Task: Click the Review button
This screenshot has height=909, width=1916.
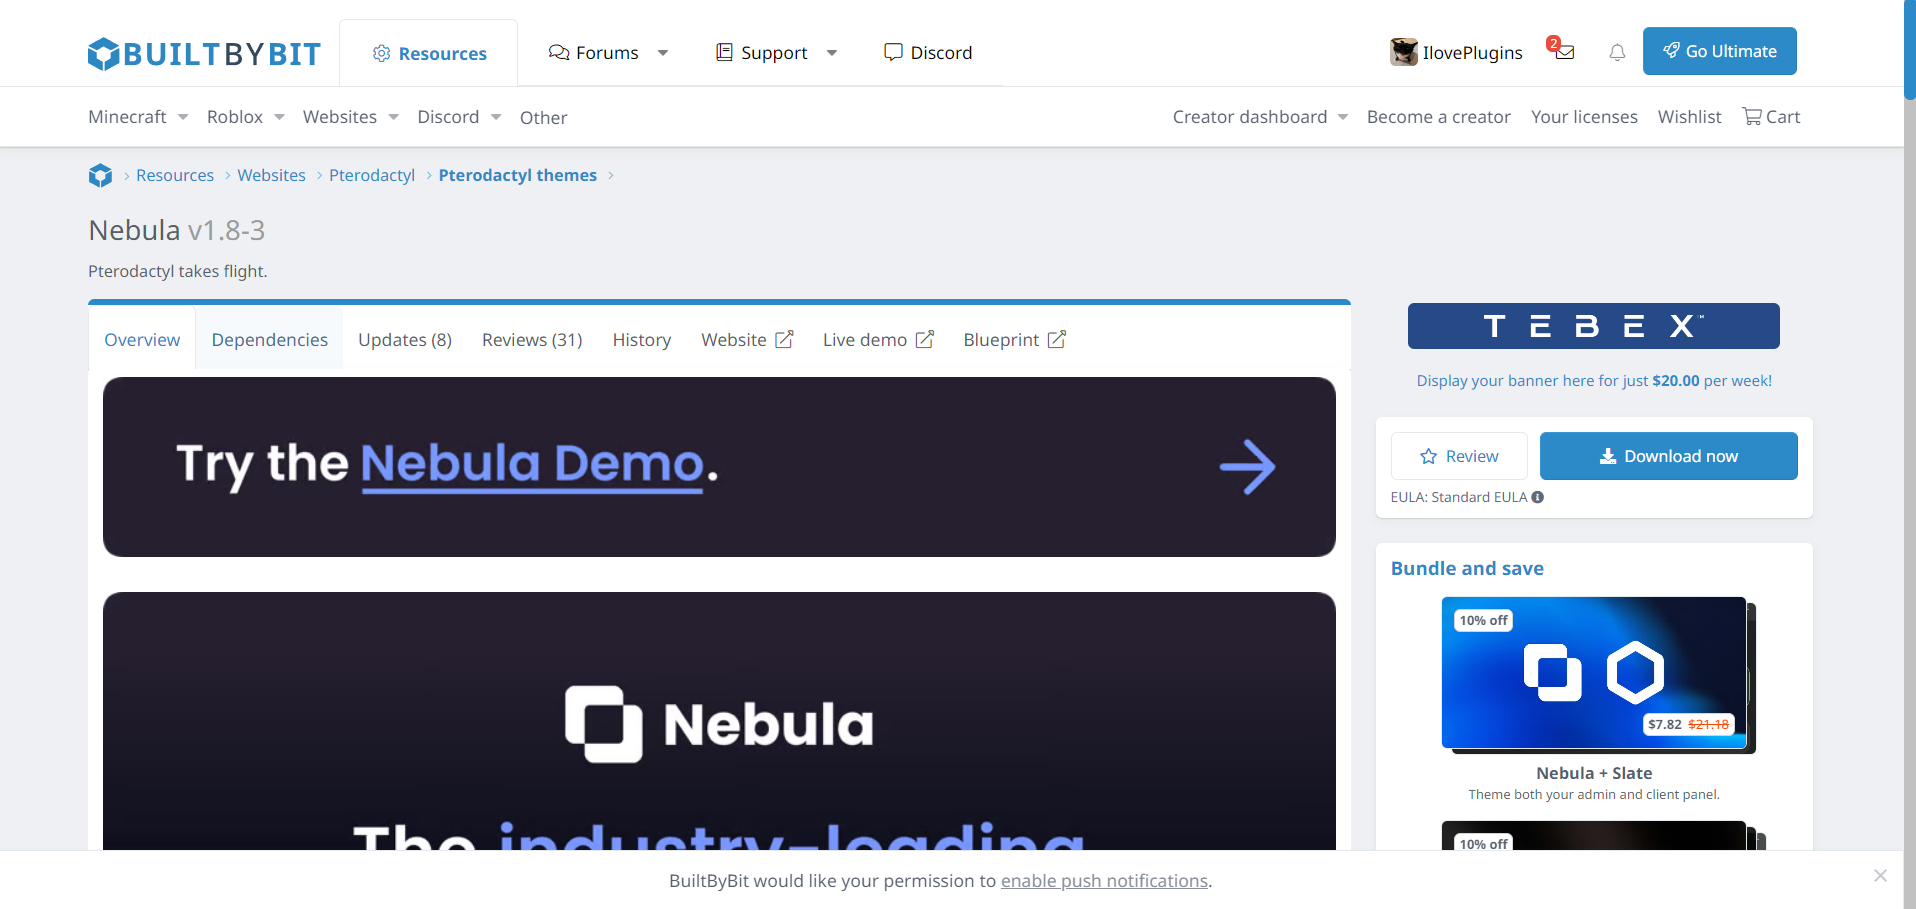Action: pos(1459,456)
